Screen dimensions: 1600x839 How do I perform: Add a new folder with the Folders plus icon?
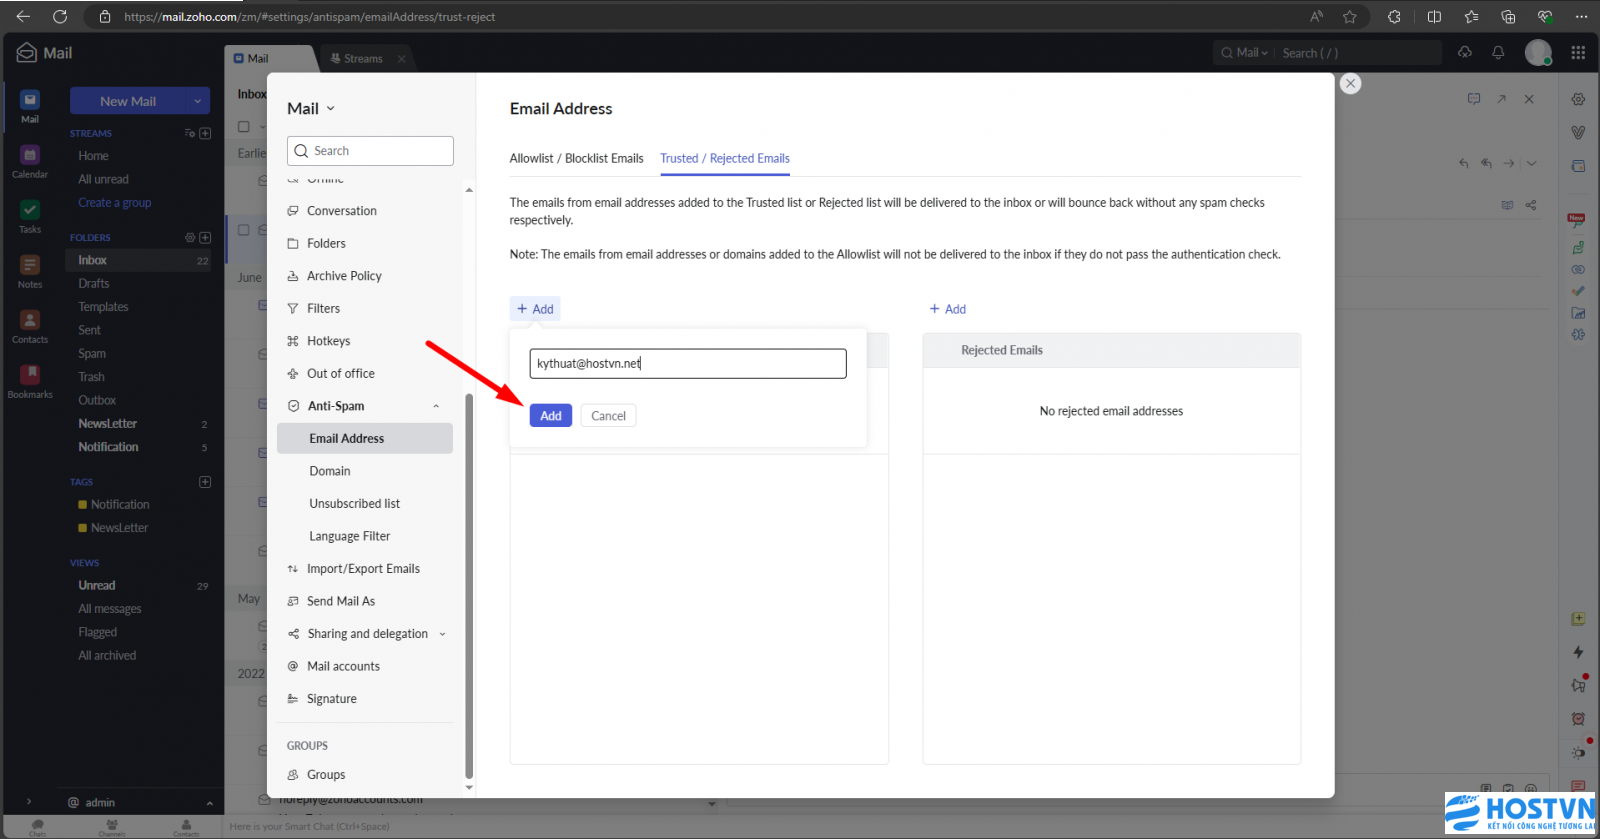(x=205, y=237)
